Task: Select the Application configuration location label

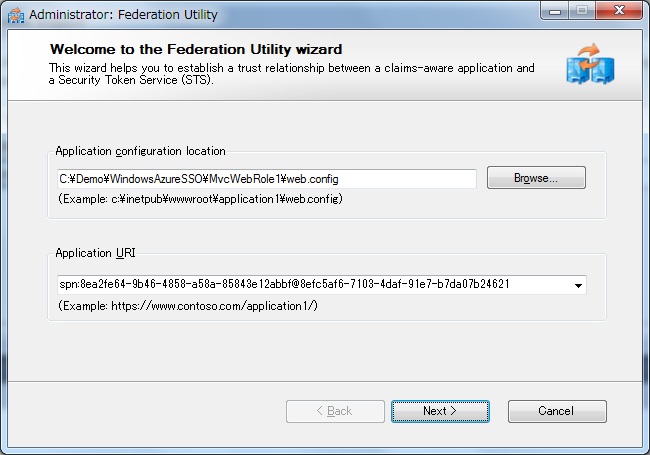Action: point(141,151)
